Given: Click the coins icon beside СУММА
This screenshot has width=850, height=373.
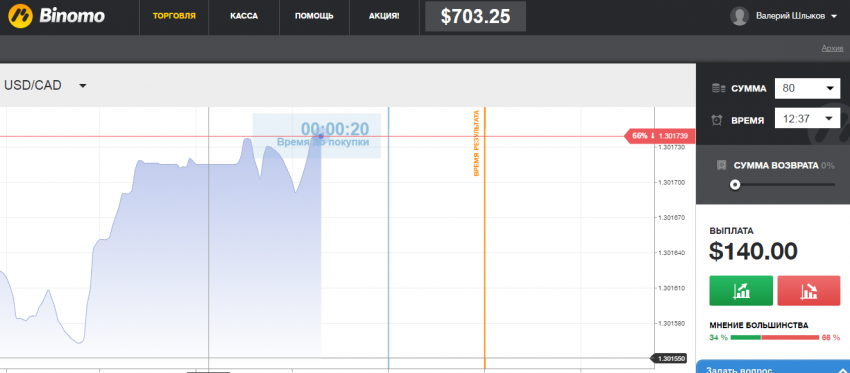Looking at the screenshot, I should [719, 88].
